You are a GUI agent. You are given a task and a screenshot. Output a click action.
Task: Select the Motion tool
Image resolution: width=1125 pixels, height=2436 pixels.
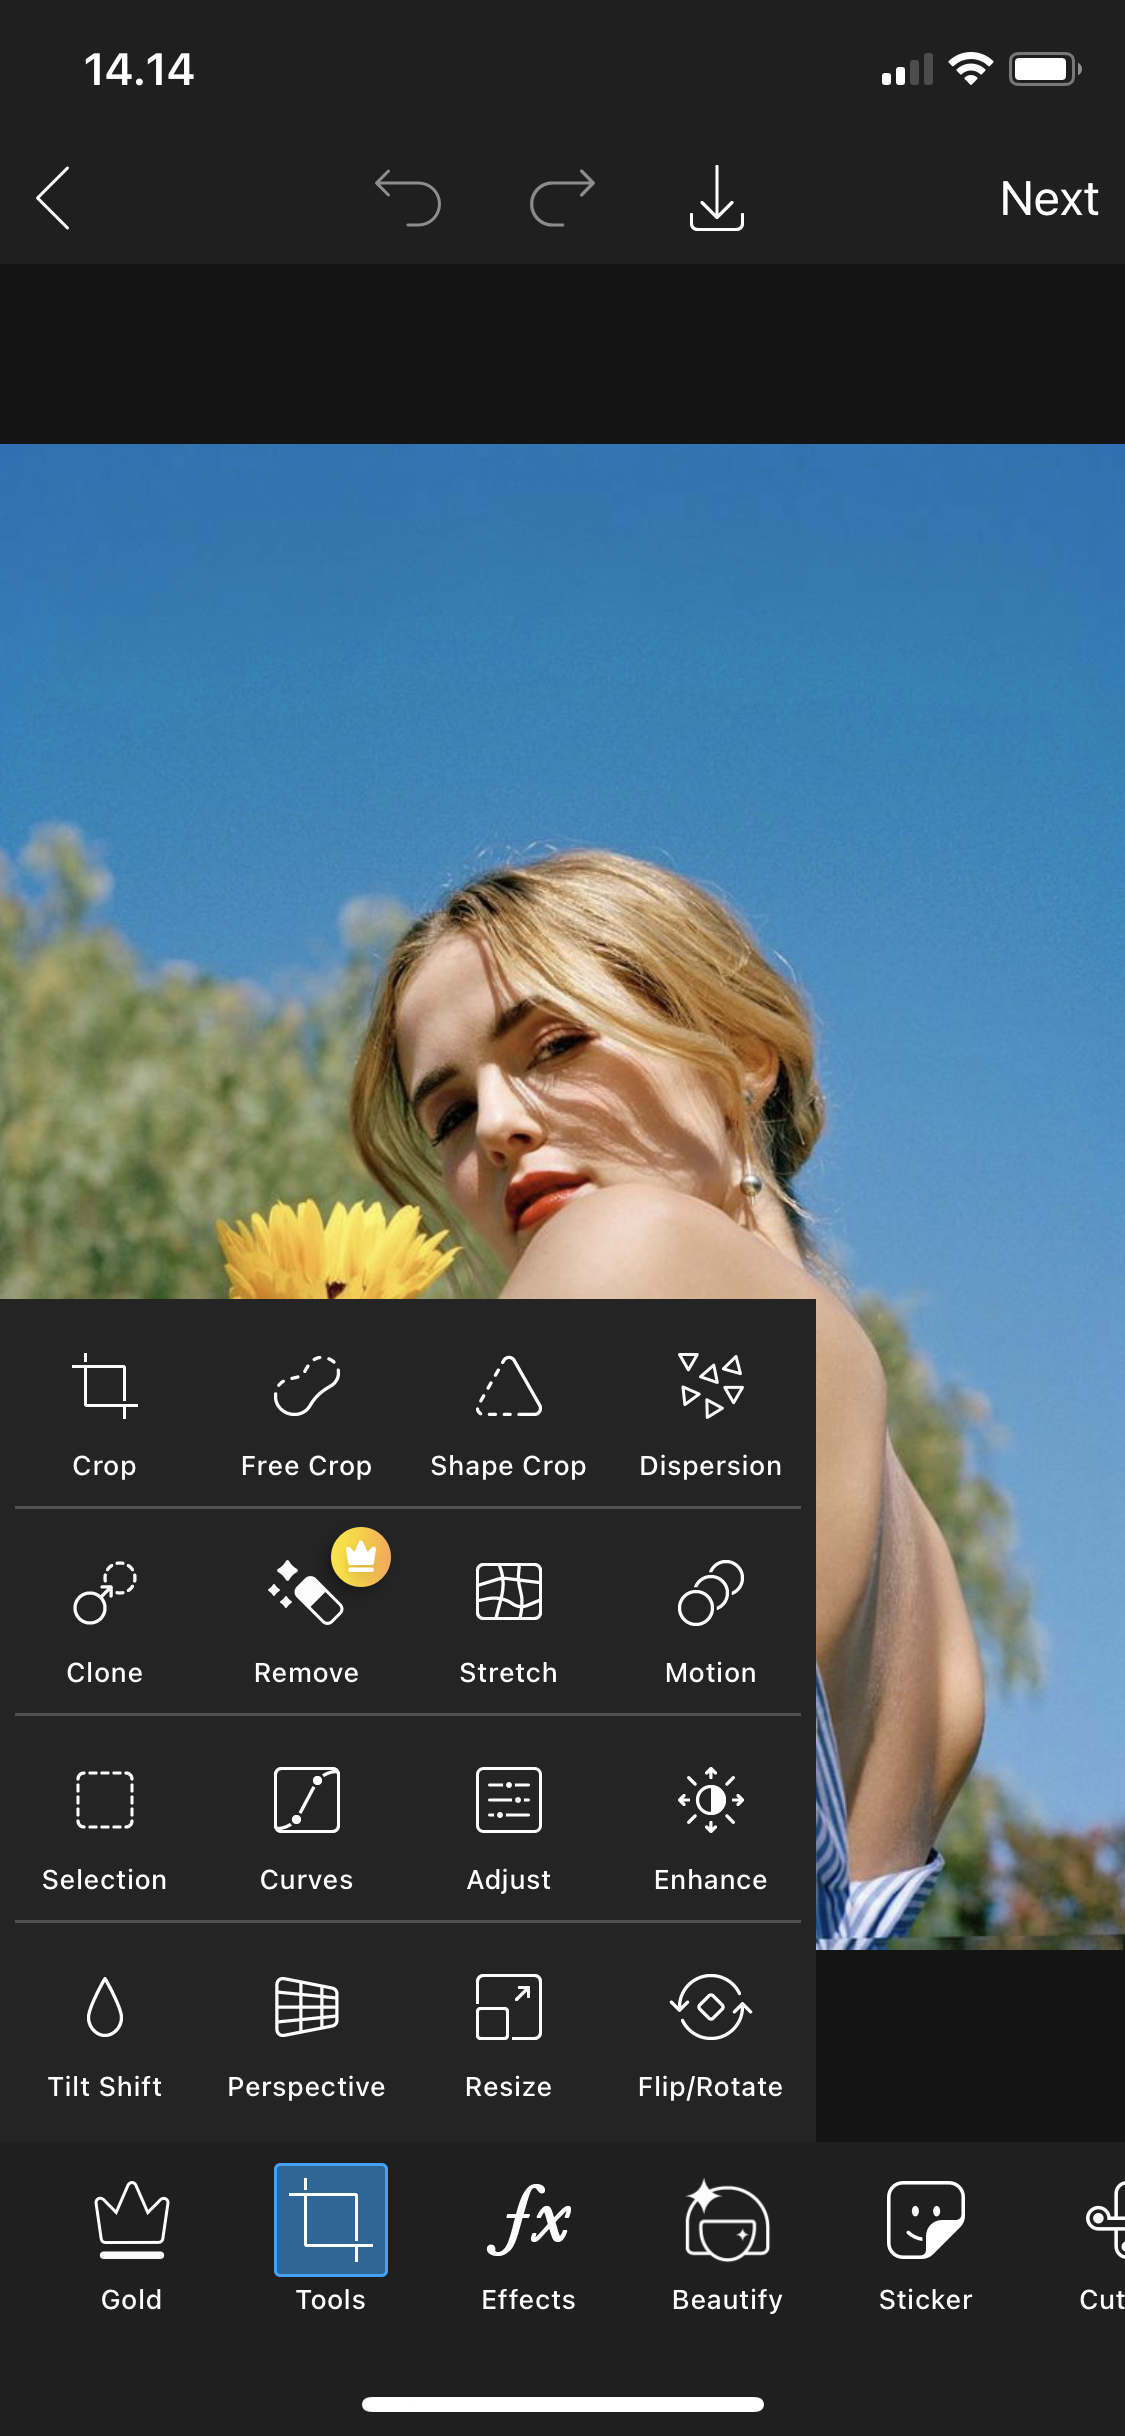click(710, 1621)
